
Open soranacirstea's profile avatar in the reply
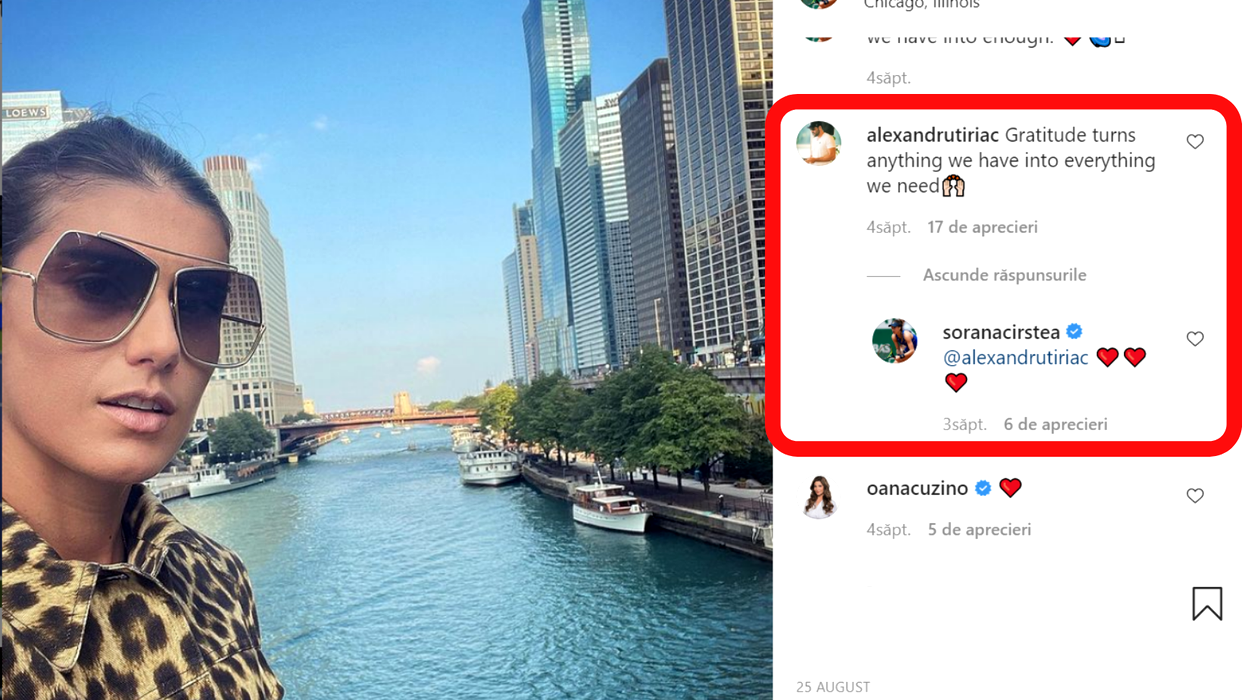tap(895, 340)
